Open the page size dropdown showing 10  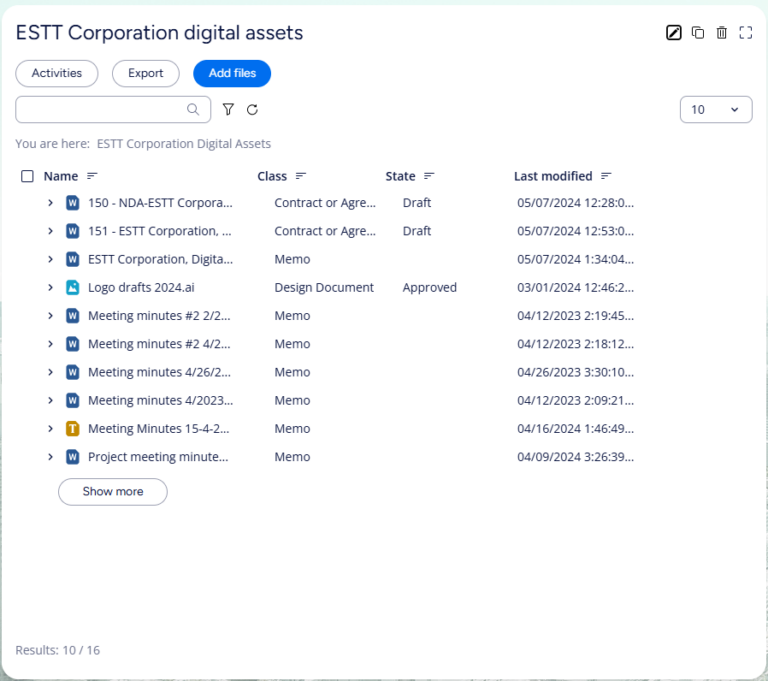715,110
